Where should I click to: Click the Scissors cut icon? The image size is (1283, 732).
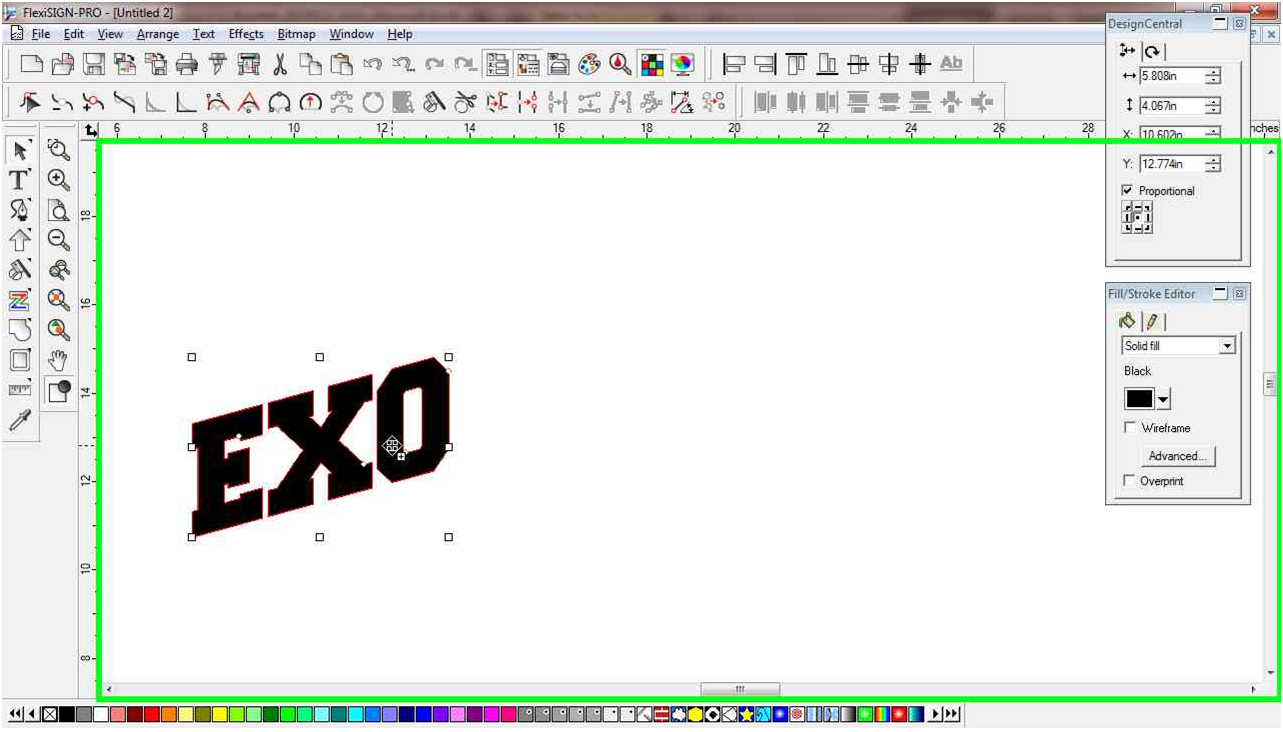click(278, 65)
